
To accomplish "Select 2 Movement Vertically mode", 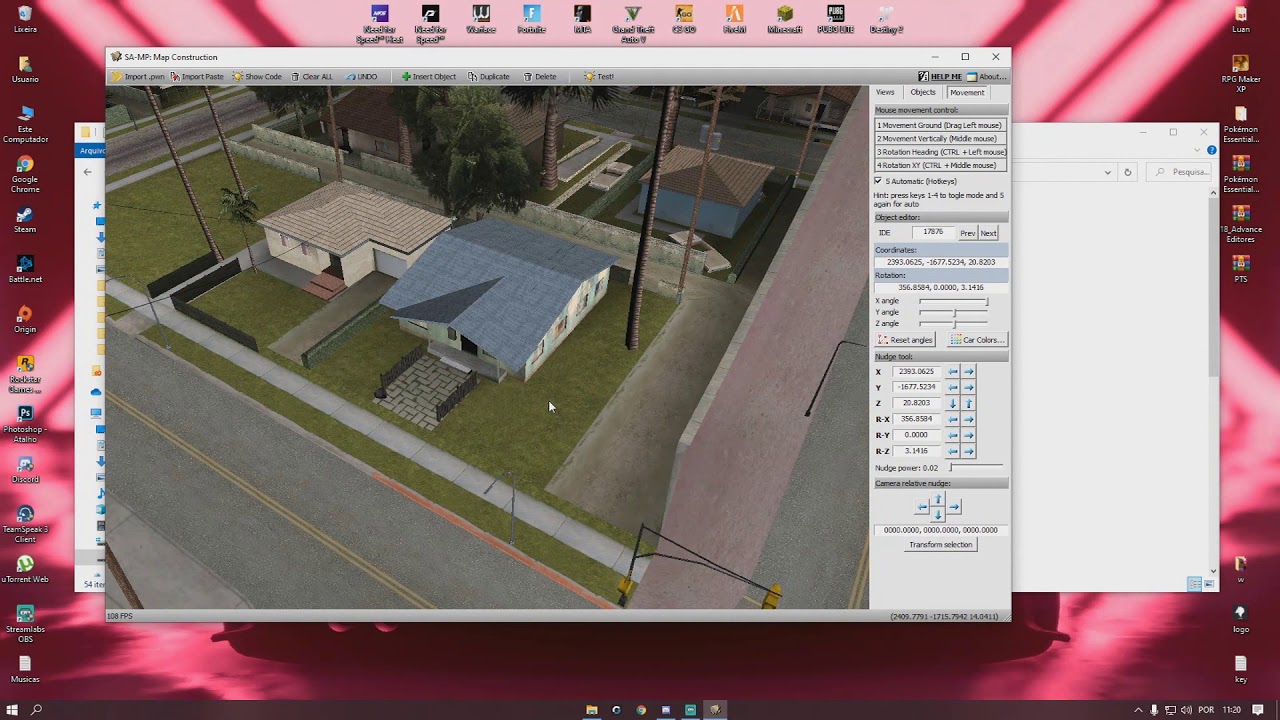I will coord(941,138).
